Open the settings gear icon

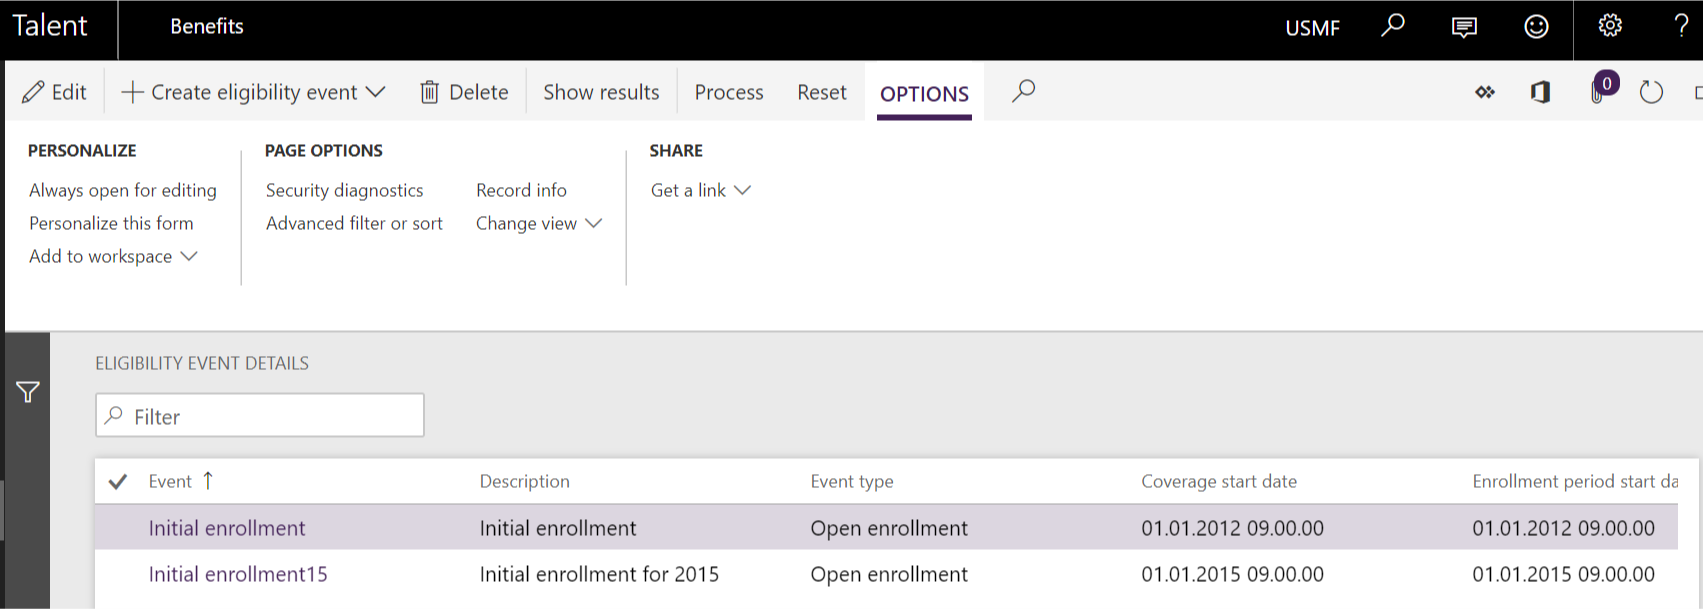click(x=1610, y=26)
